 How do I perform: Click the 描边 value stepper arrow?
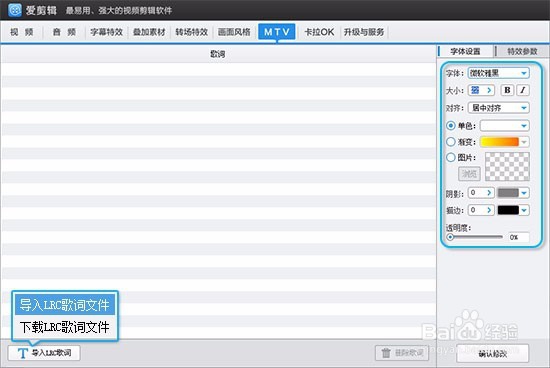click(489, 210)
